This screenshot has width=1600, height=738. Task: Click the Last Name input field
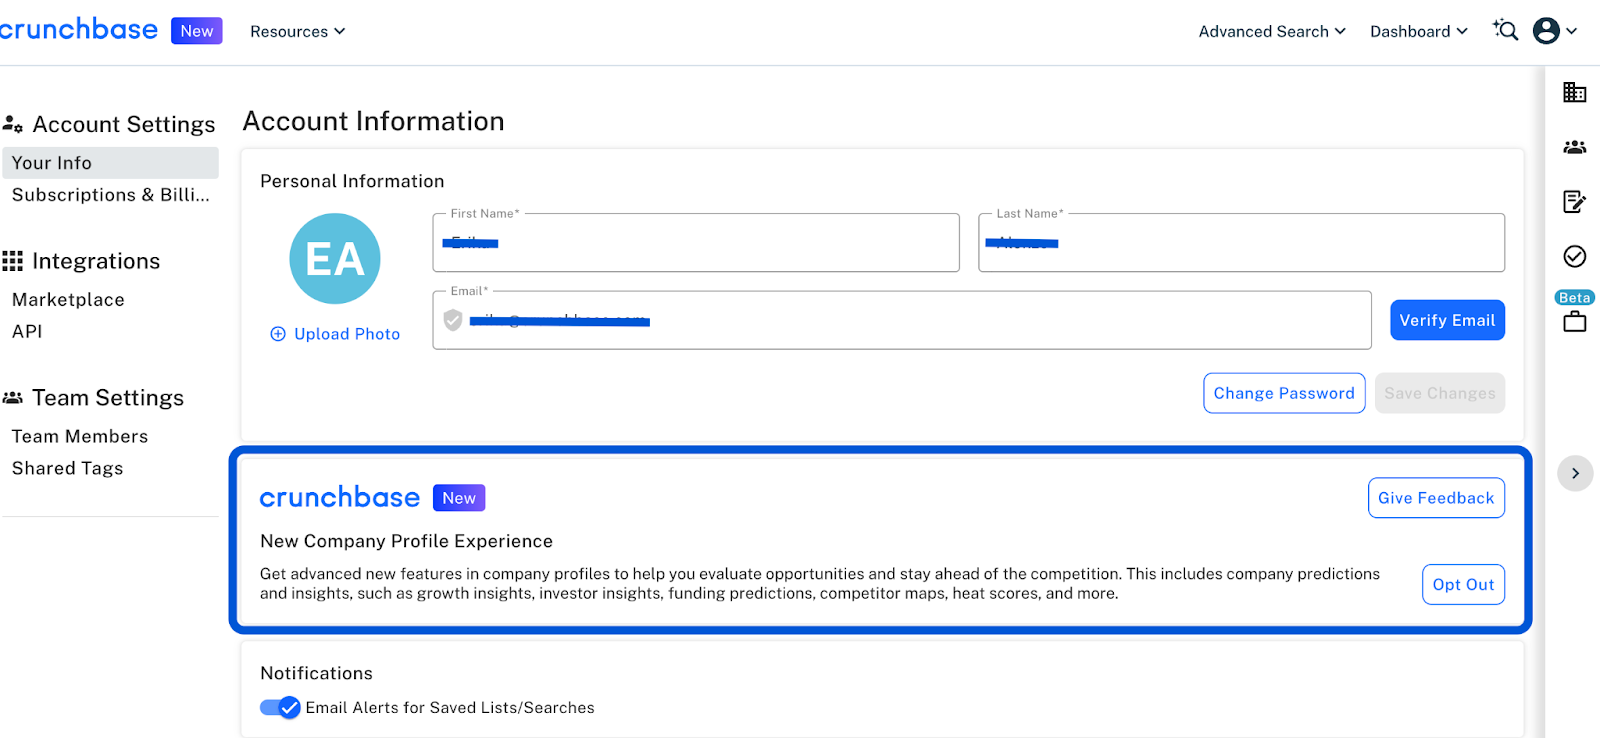click(x=1241, y=242)
